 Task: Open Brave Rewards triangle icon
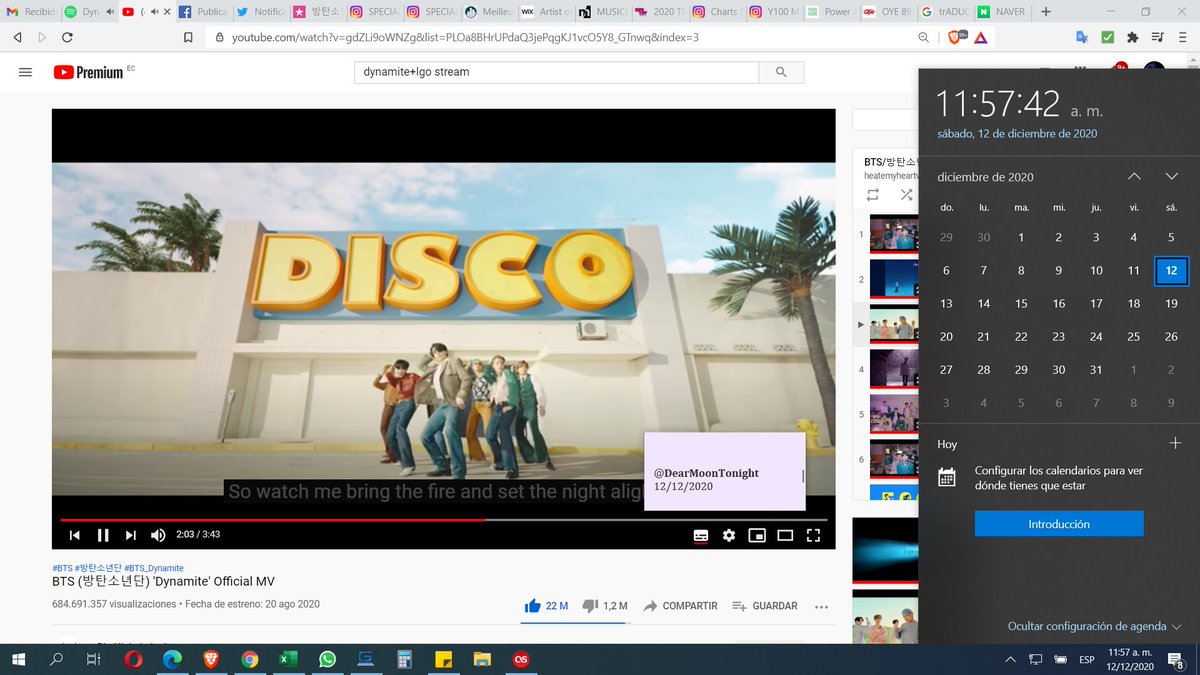tap(981, 38)
